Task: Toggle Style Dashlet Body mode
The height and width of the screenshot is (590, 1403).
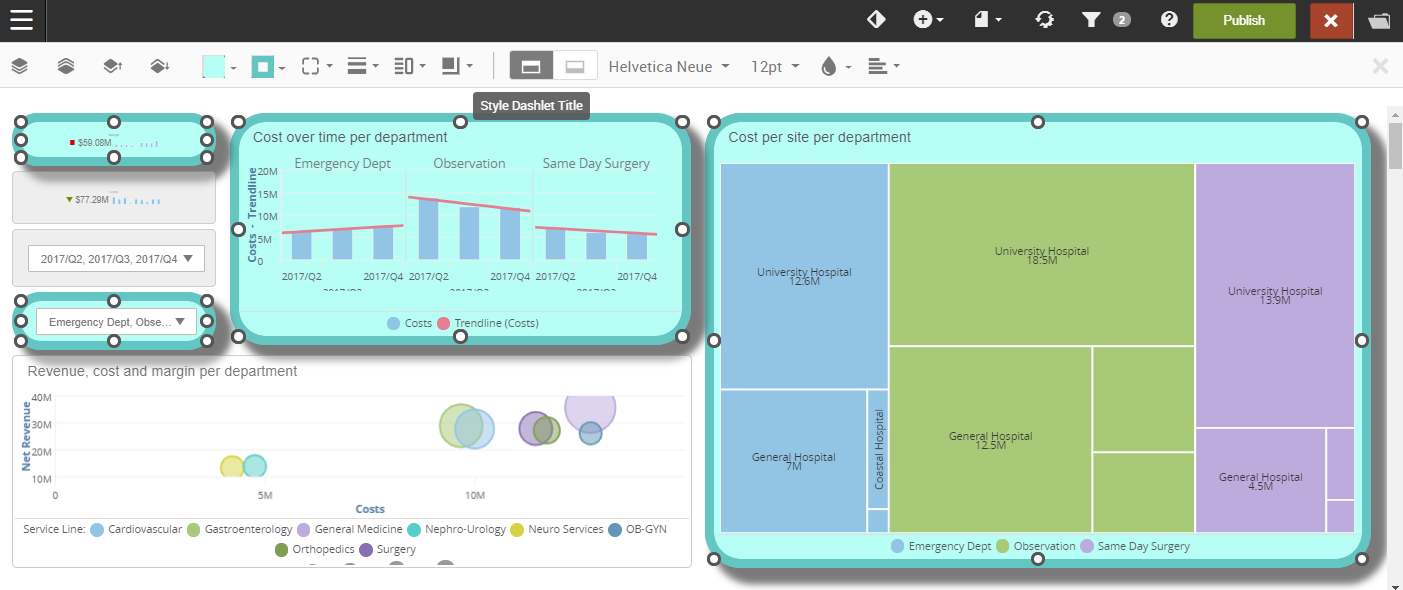Action: click(x=575, y=66)
